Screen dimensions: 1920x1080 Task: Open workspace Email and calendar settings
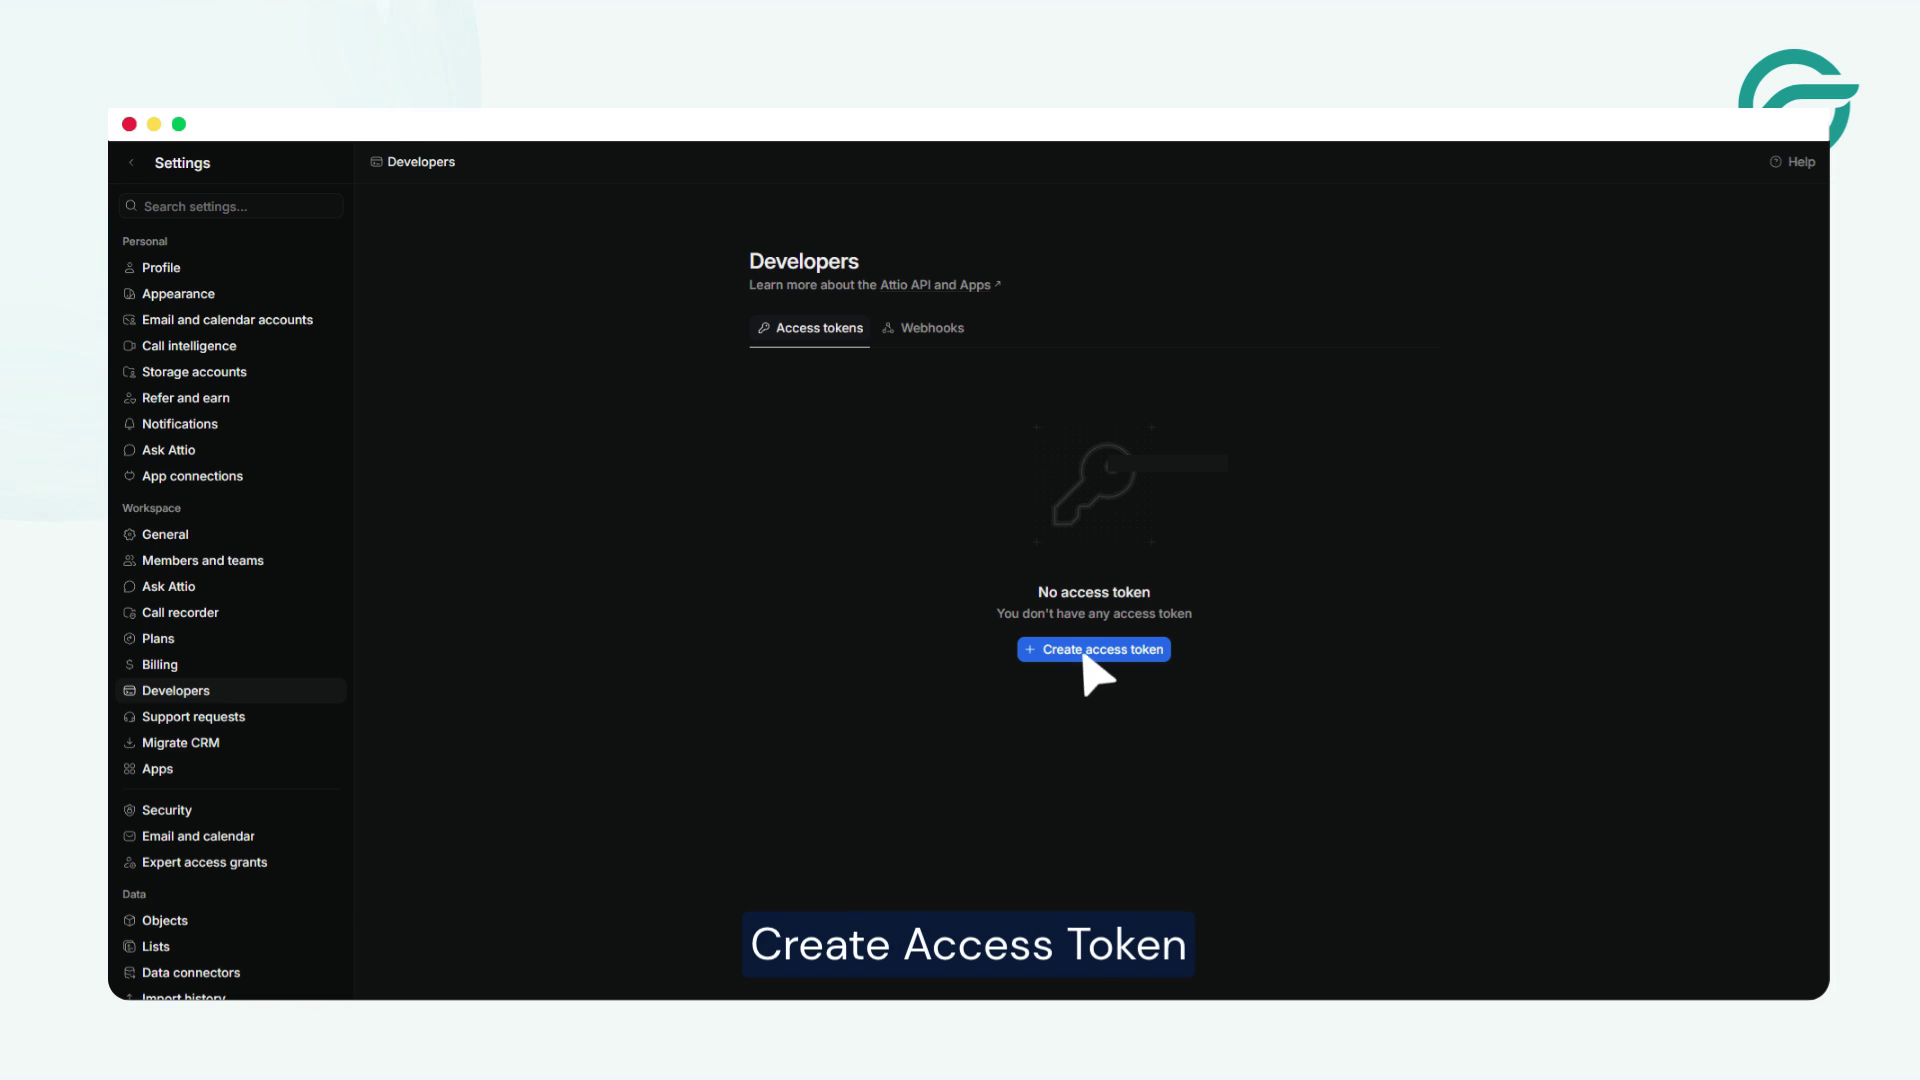(x=231, y=836)
